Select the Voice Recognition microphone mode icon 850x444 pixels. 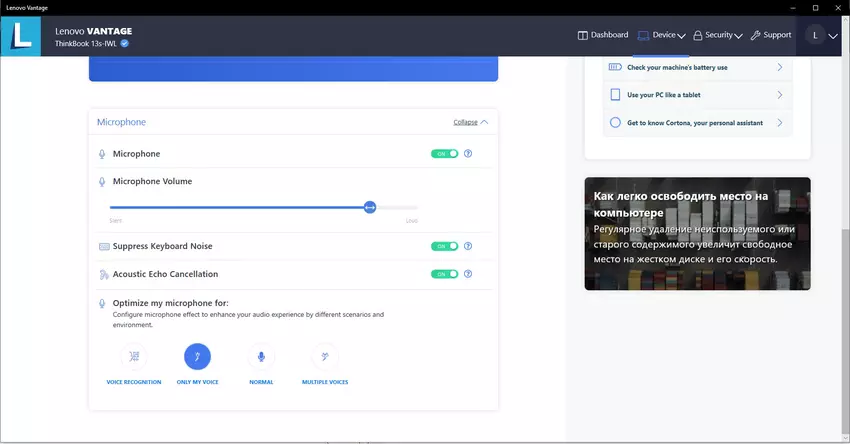point(134,357)
